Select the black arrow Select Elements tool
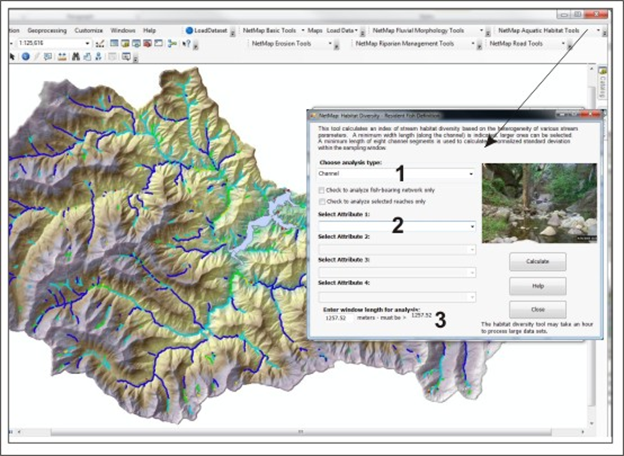The width and height of the screenshot is (624, 456). click(14, 57)
